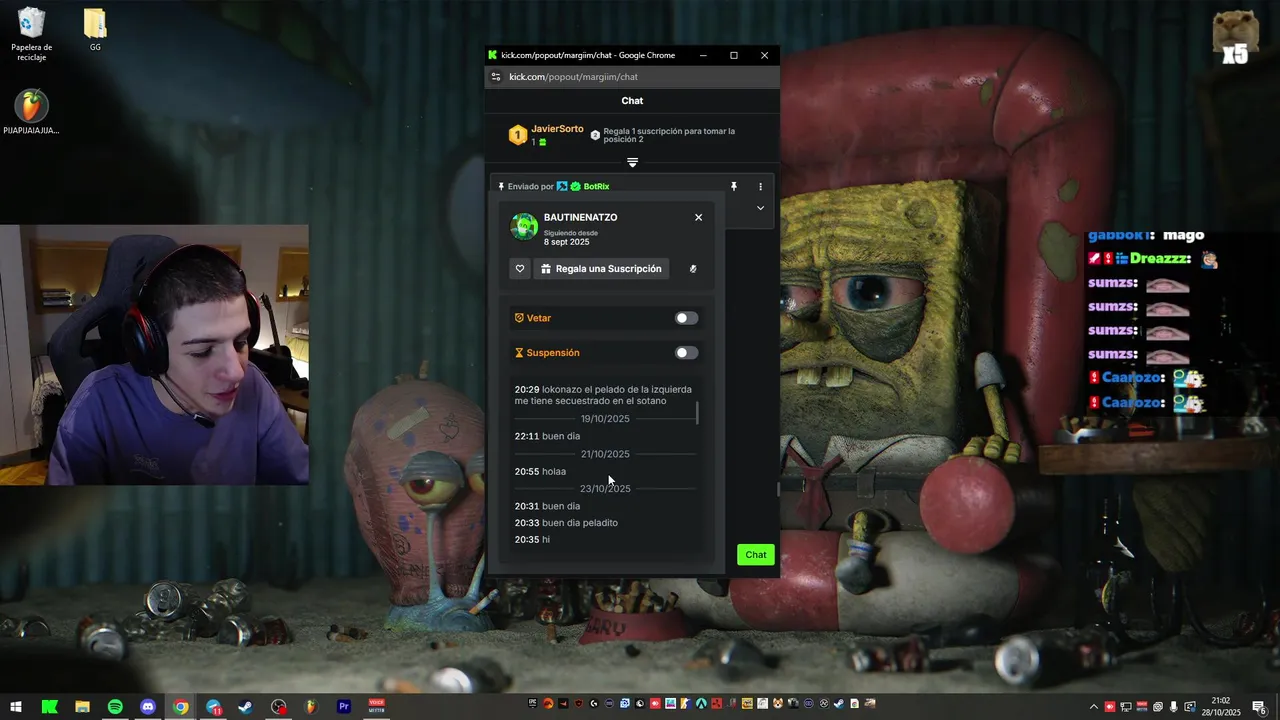This screenshot has height=720, width=1280.
Task: Click the heart follow icon in user card
Action: [520, 269]
